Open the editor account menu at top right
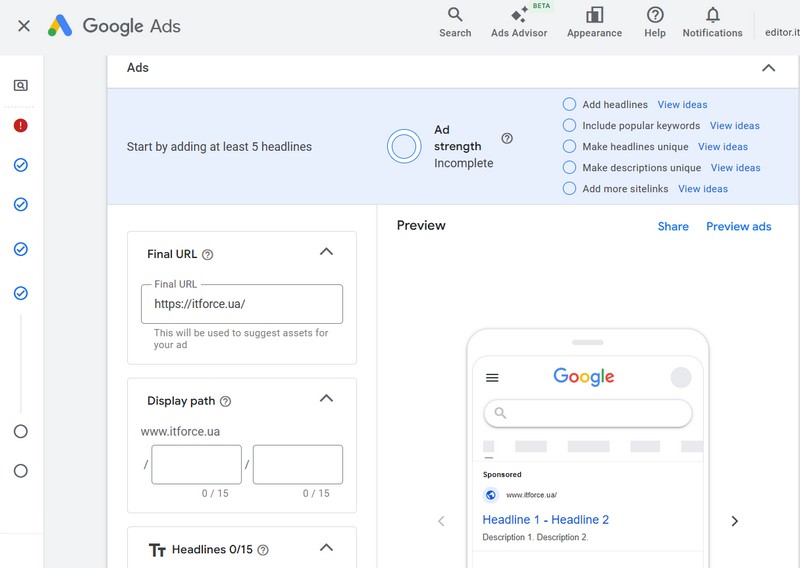The image size is (800, 568). click(782, 32)
